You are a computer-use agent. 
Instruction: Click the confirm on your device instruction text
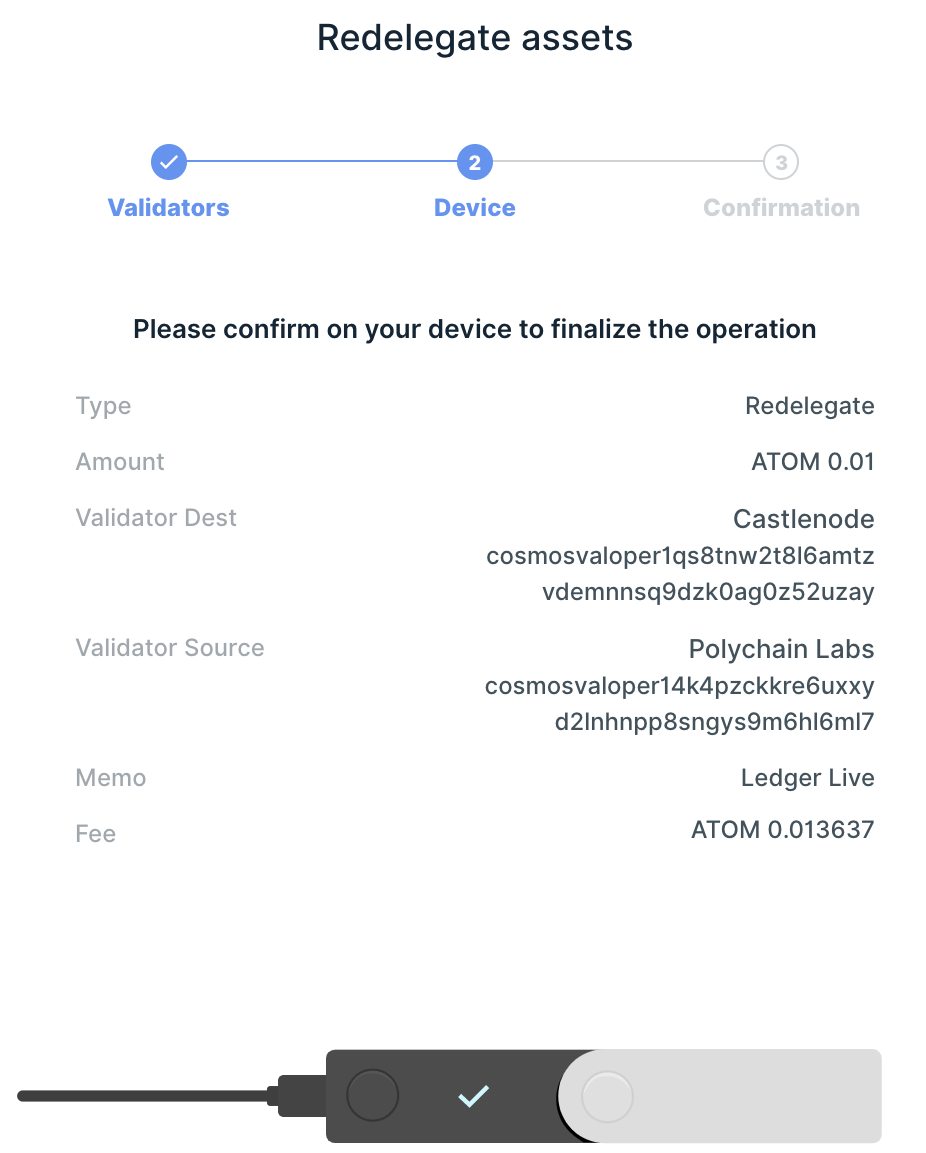tap(475, 329)
